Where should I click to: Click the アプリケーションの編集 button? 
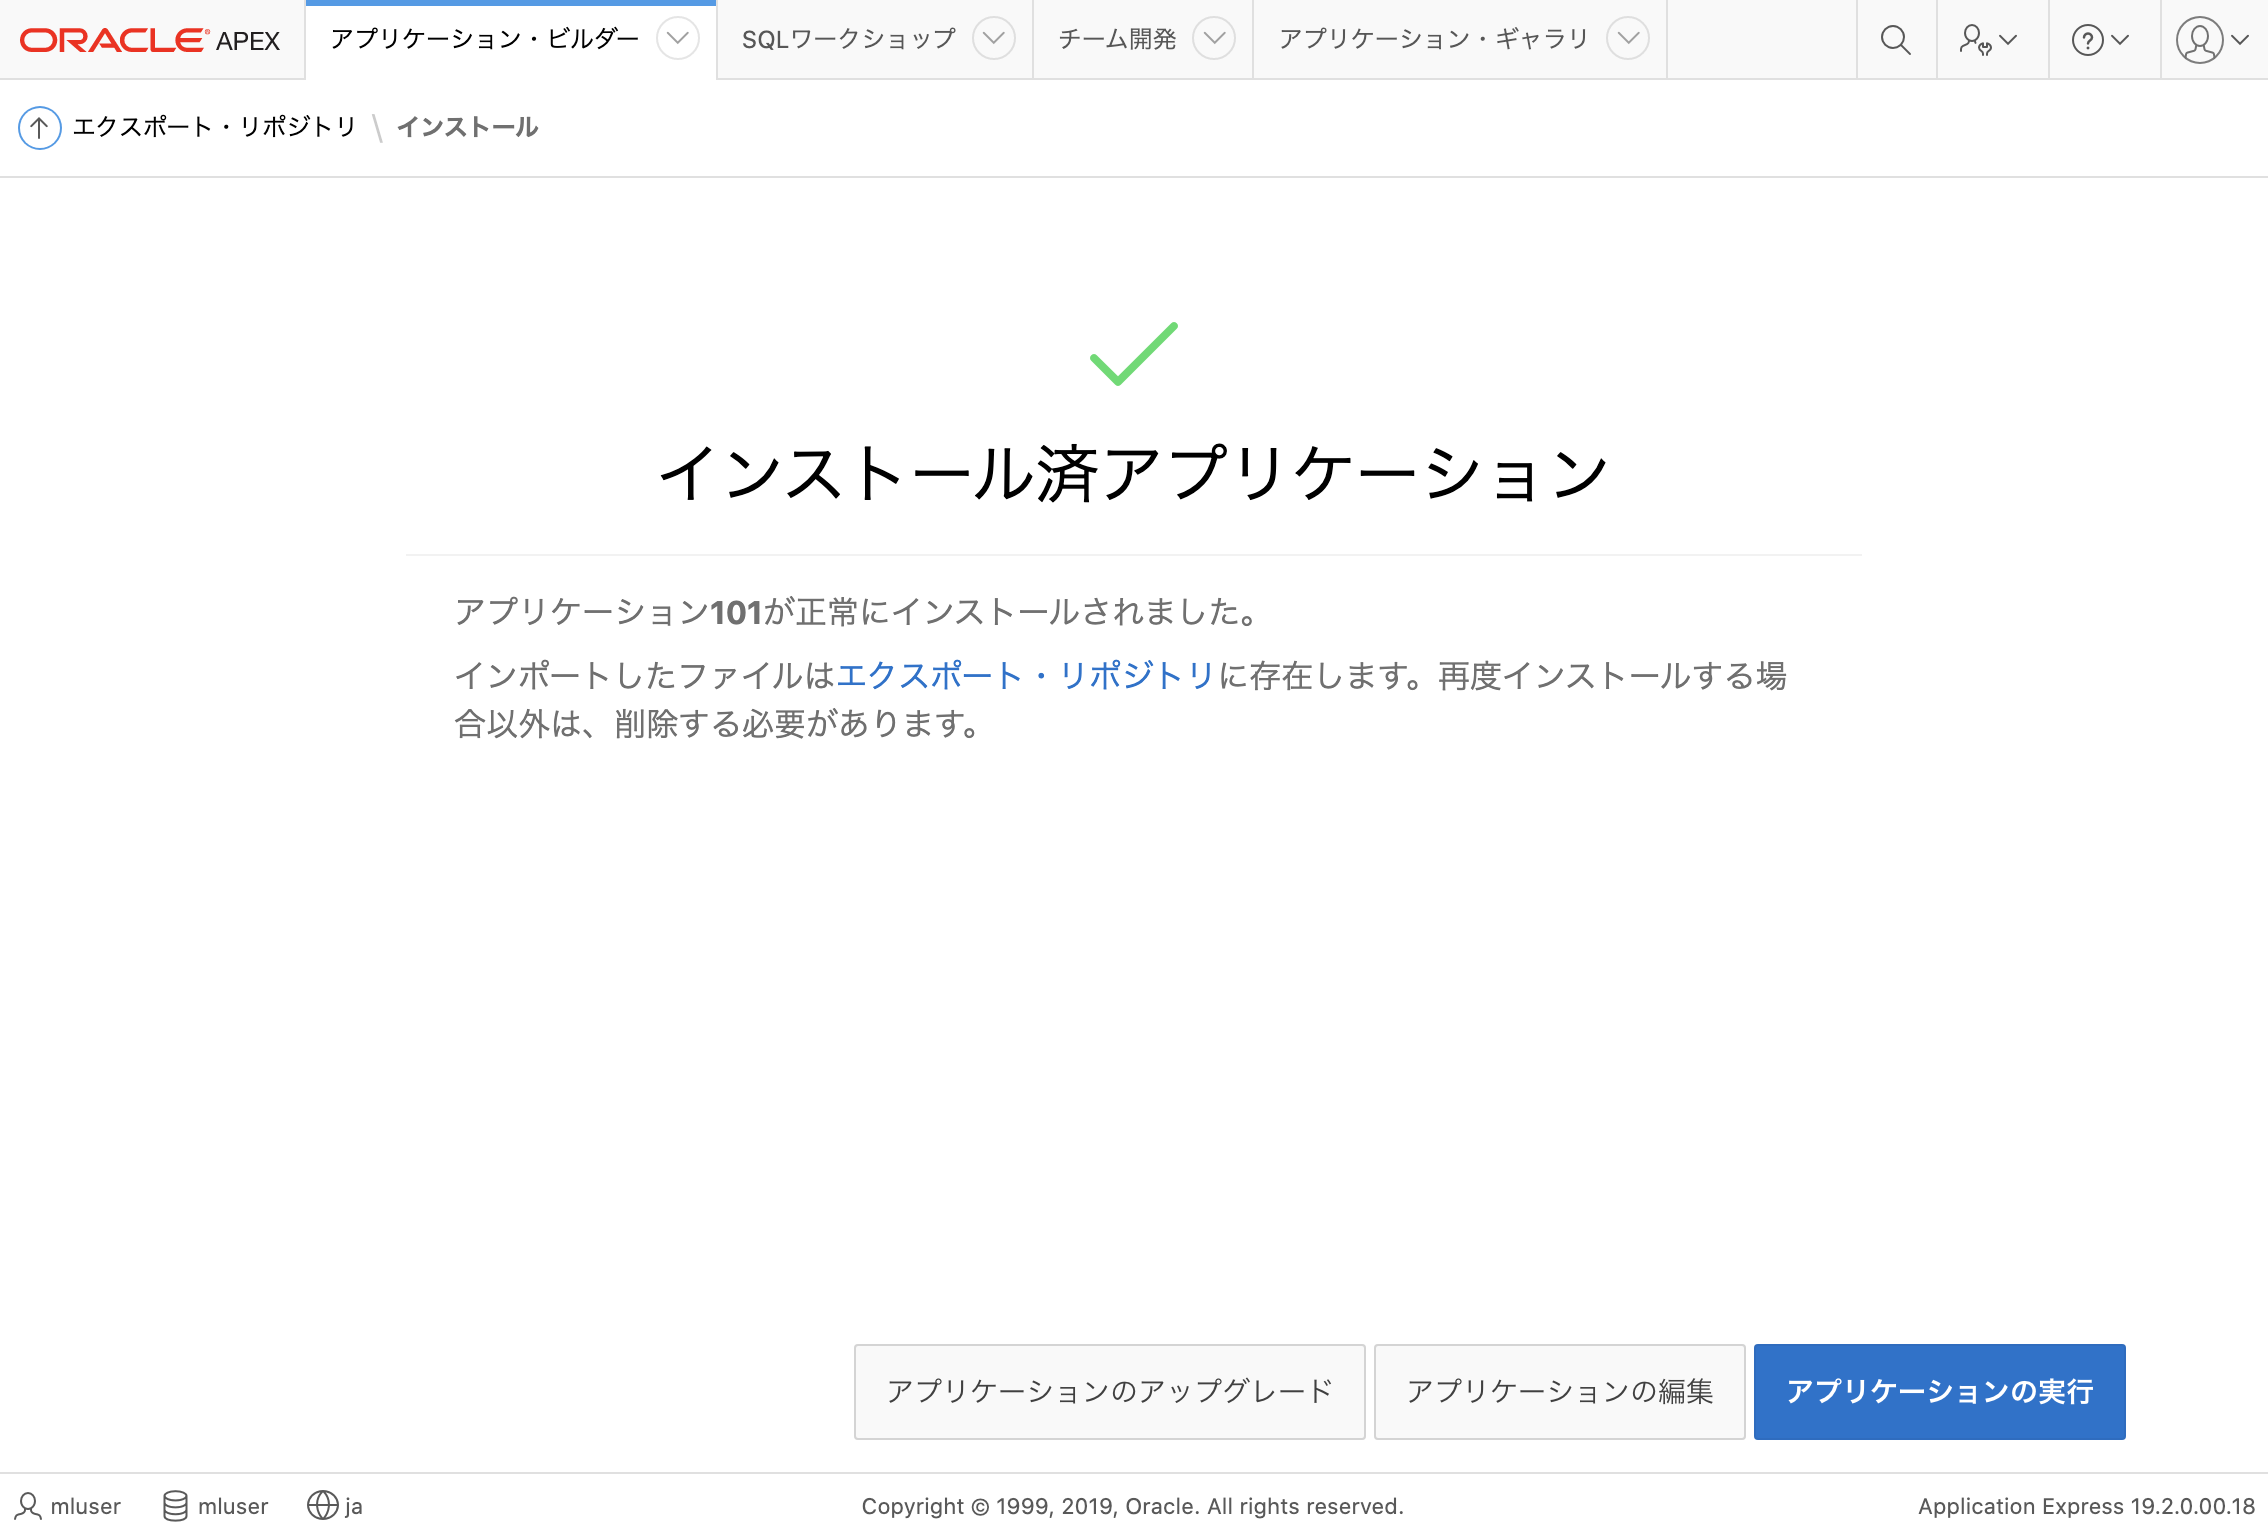tap(1560, 1391)
